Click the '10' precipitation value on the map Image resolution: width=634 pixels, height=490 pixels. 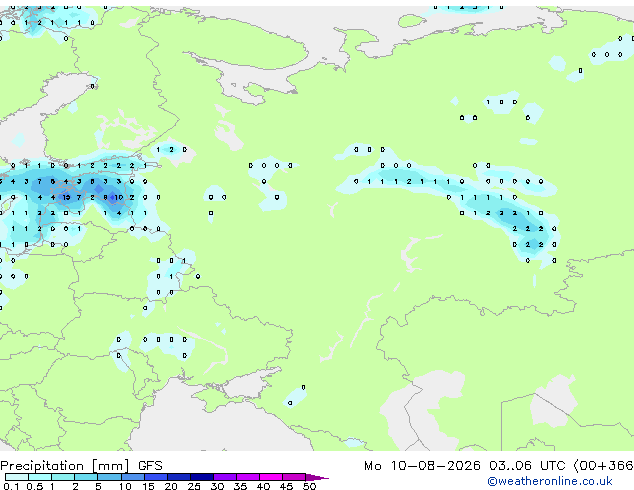(119, 197)
